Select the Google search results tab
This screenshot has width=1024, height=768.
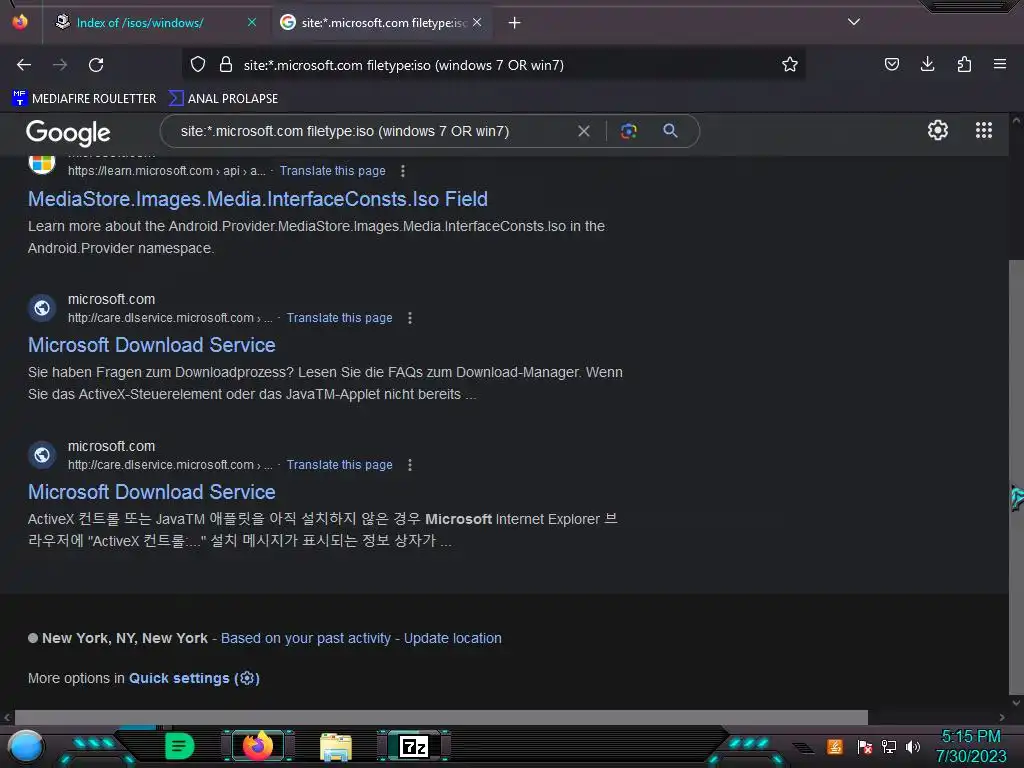point(383,23)
